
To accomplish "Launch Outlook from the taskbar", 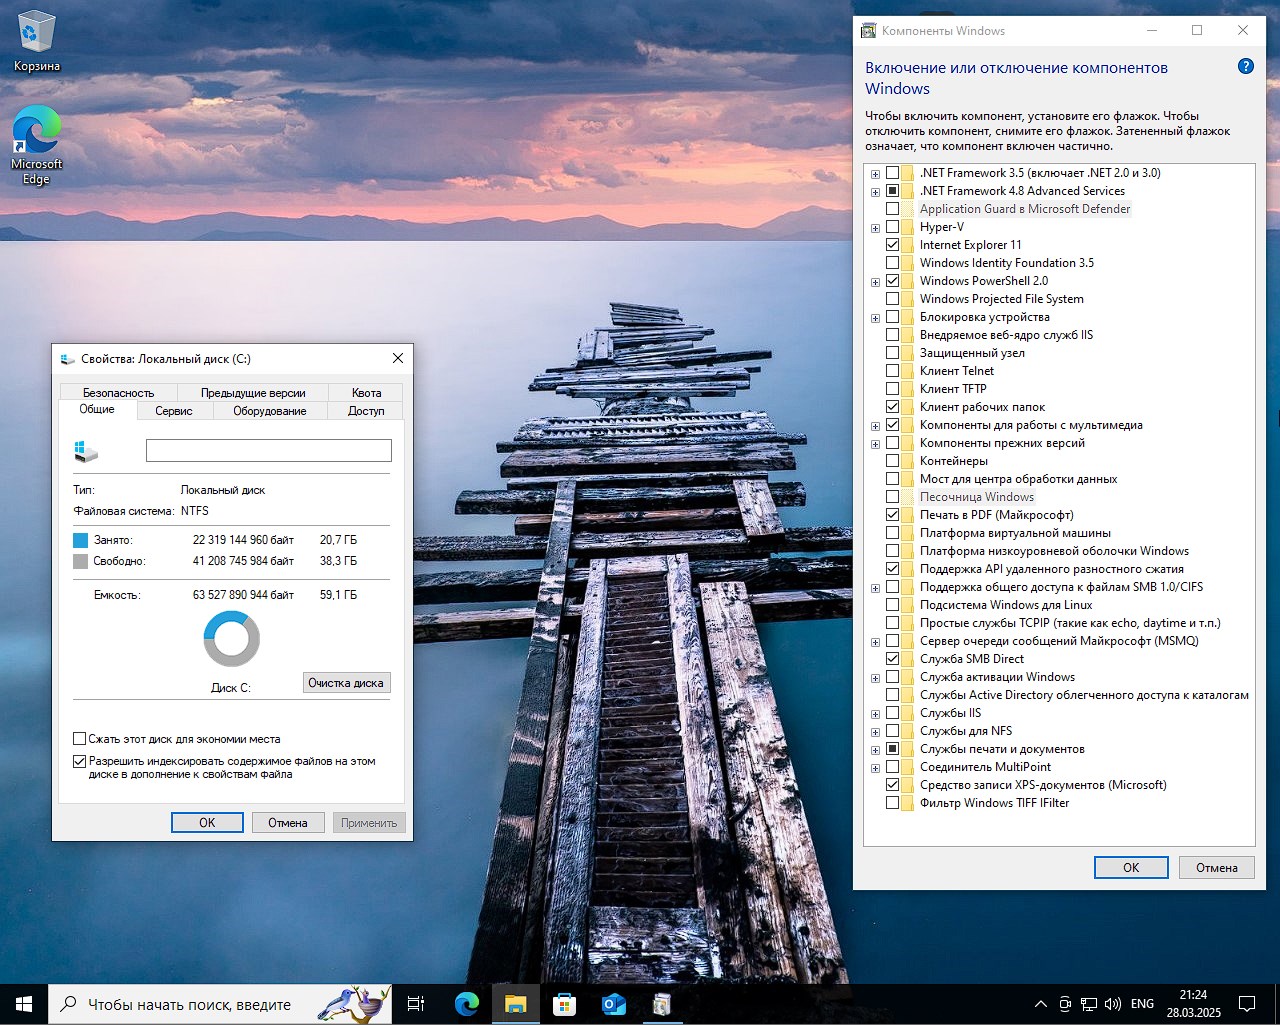I will [613, 1003].
